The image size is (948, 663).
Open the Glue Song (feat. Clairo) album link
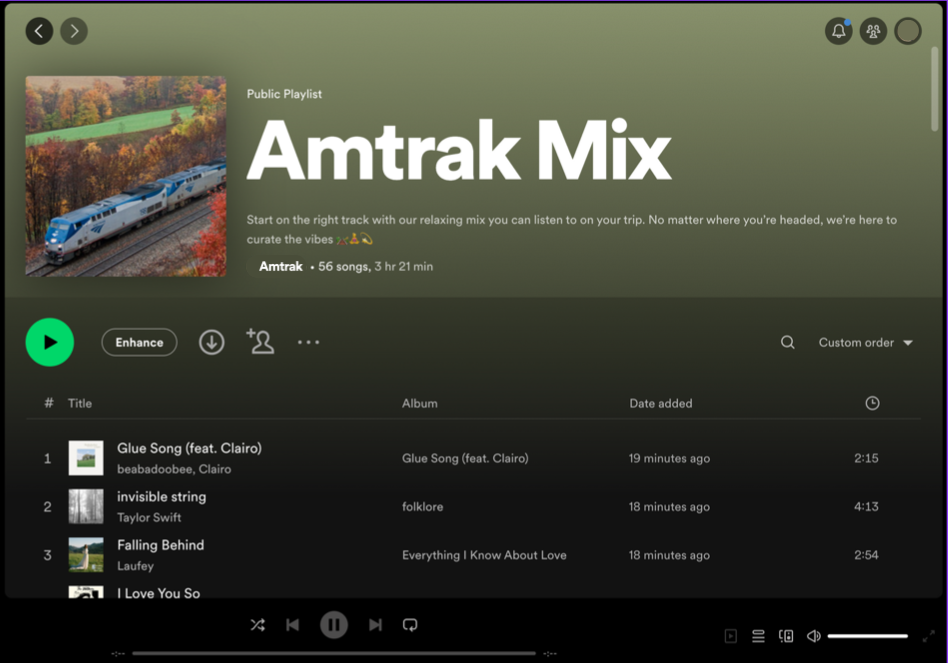tap(465, 458)
